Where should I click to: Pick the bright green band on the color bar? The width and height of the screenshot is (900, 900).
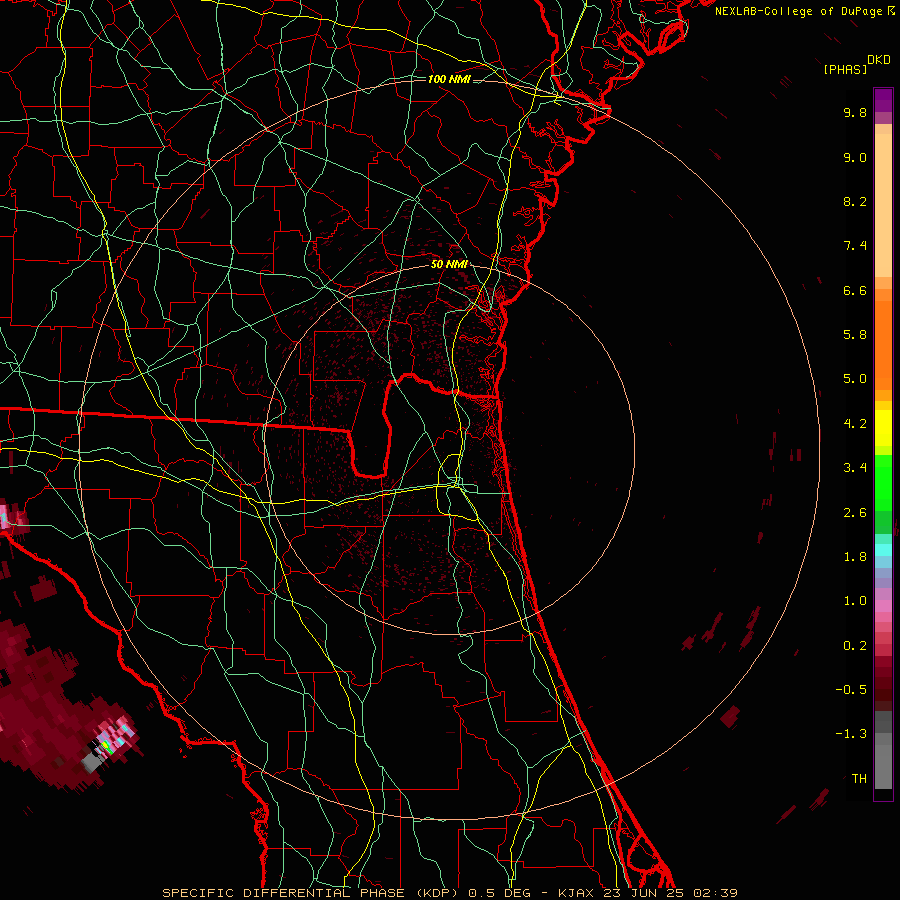coord(883,482)
